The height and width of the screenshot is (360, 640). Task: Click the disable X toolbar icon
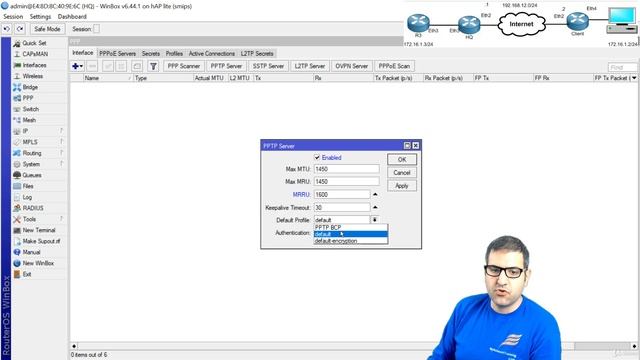pos(121,66)
